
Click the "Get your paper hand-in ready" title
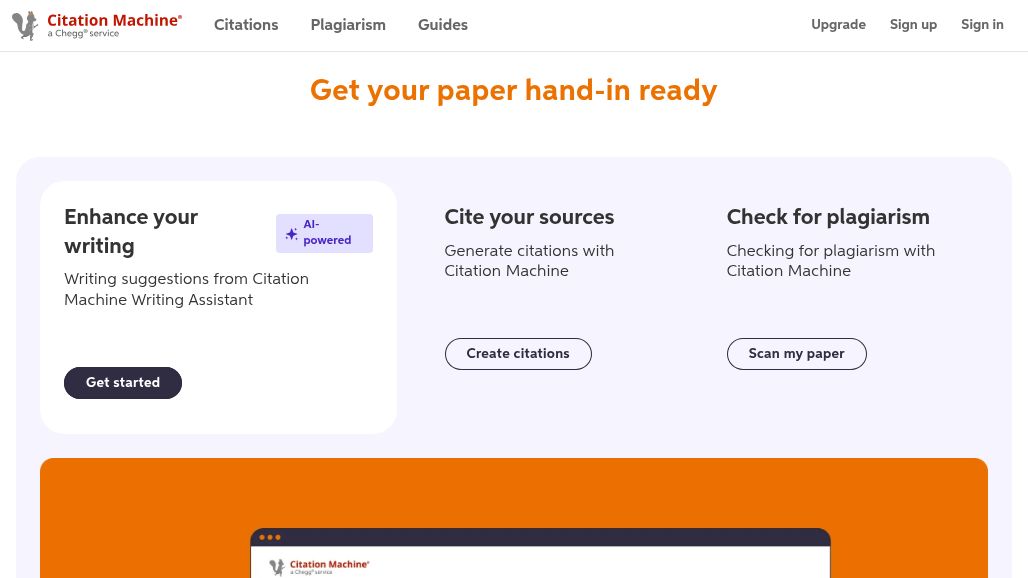pyautogui.click(x=513, y=90)
